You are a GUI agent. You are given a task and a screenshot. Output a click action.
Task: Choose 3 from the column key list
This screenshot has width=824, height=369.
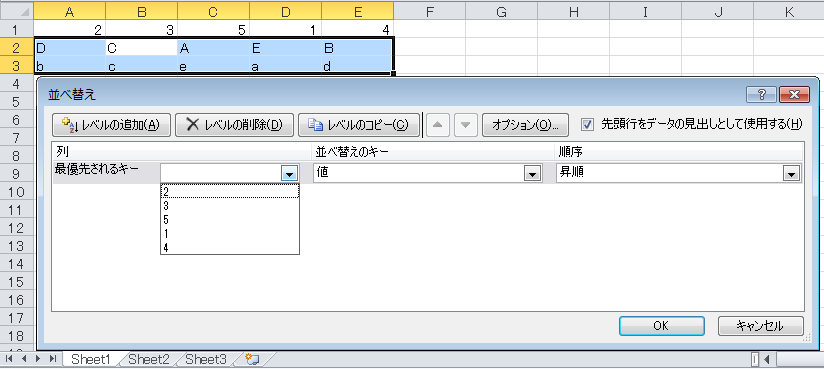pos(230,206)
